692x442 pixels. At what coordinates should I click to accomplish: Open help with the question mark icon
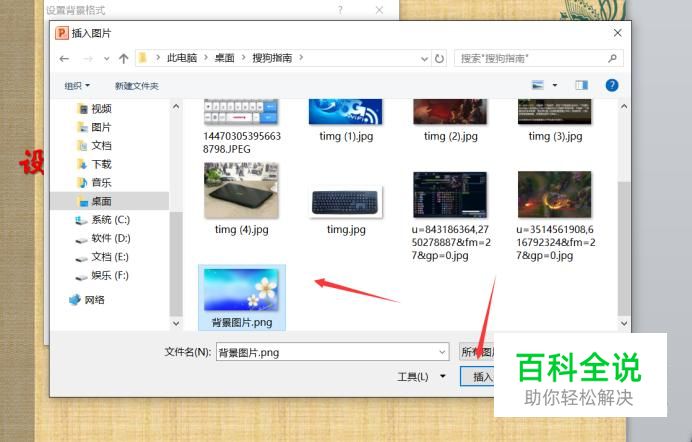click(612, 85)
